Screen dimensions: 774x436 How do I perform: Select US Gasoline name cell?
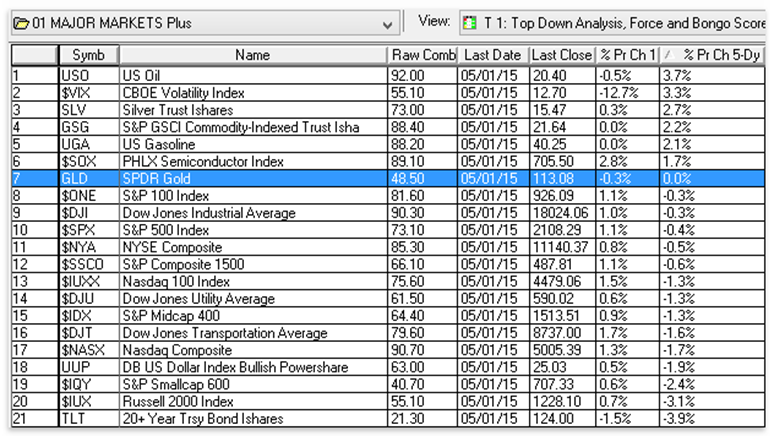click(x=253, y=144)
